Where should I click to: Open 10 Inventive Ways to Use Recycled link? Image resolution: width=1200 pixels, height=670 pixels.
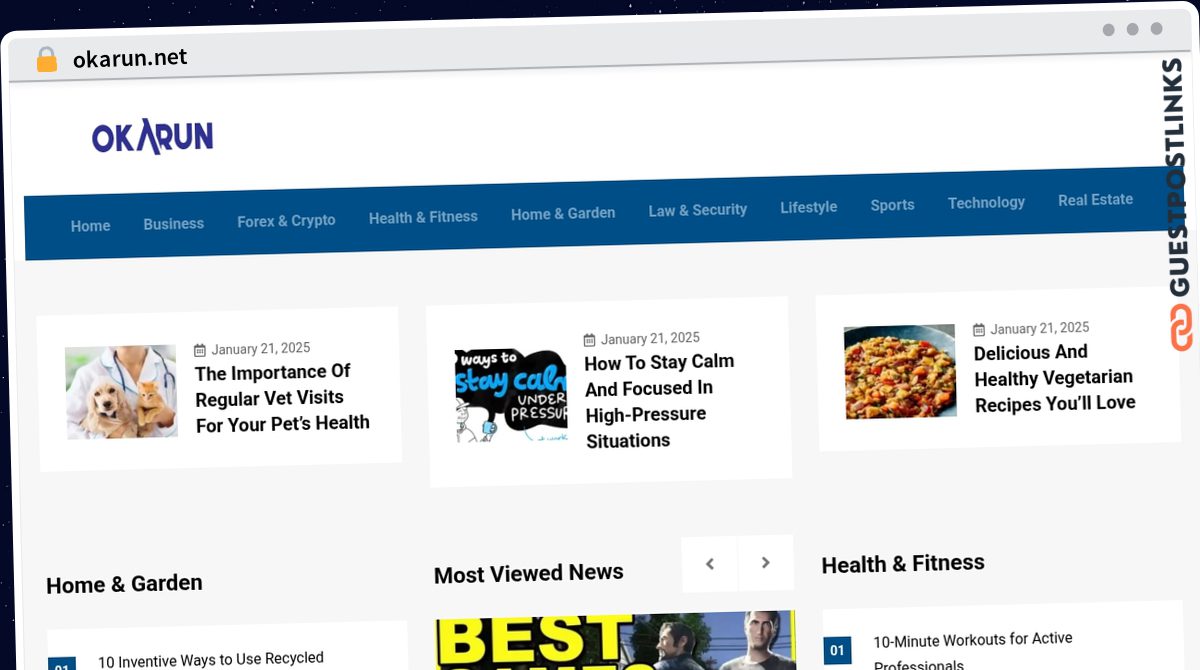point(211,660)
